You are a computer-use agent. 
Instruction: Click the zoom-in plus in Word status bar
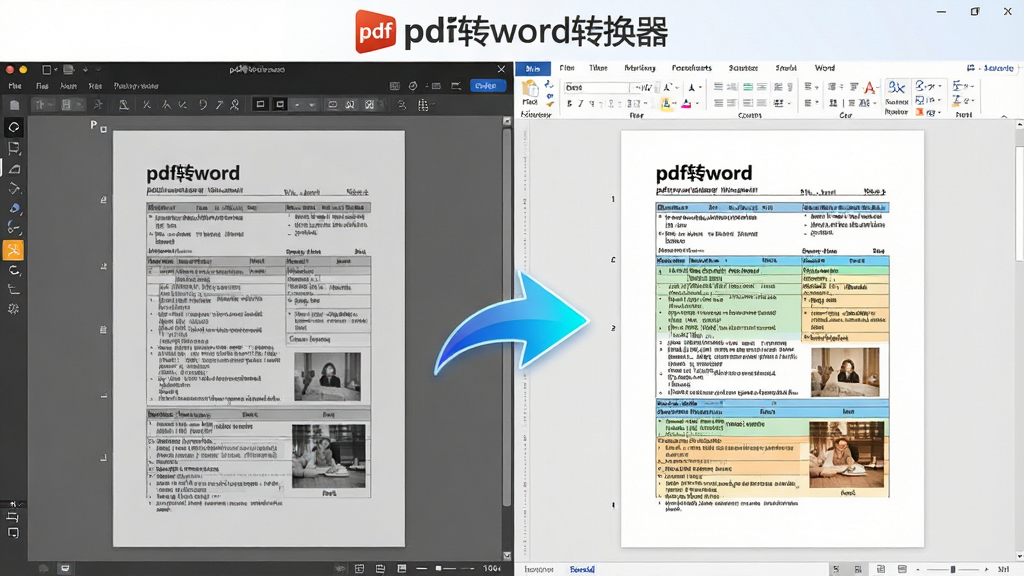(x=986, y=569)
